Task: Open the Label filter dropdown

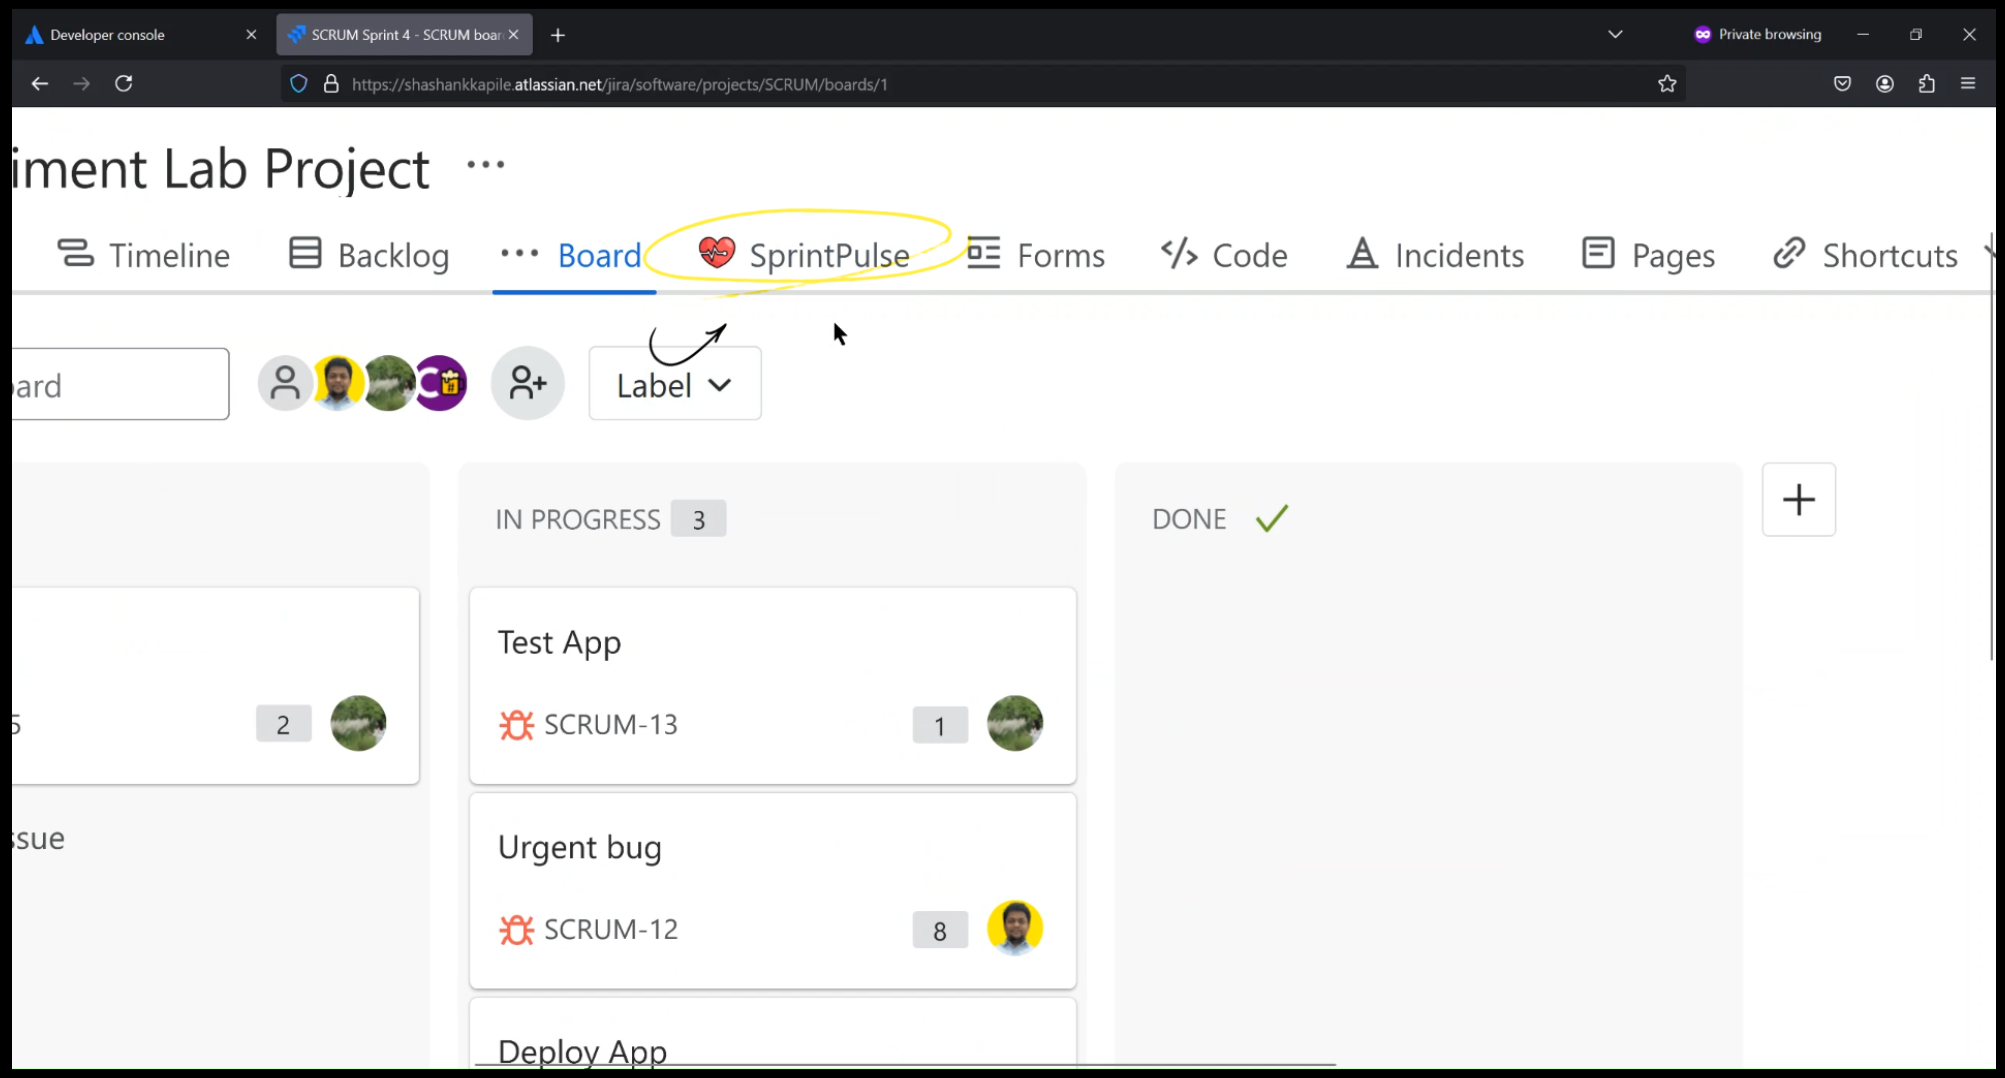Action: [x=675, y=384]
